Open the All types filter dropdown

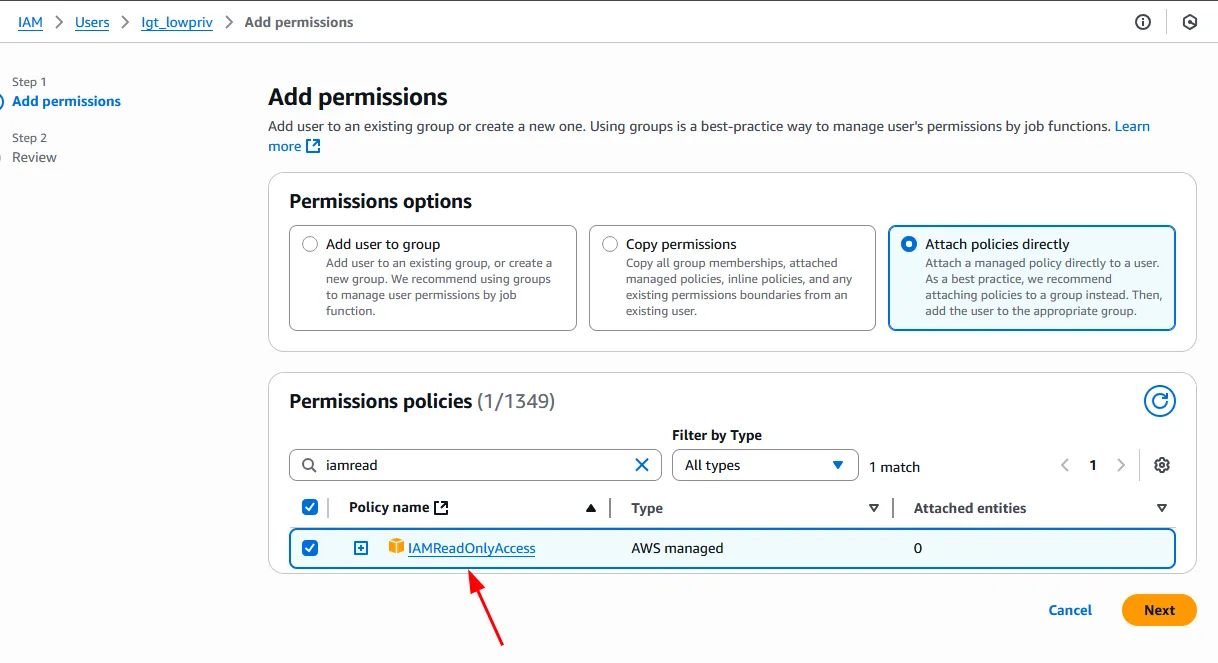pyautogui.click(x=765, y=465)
